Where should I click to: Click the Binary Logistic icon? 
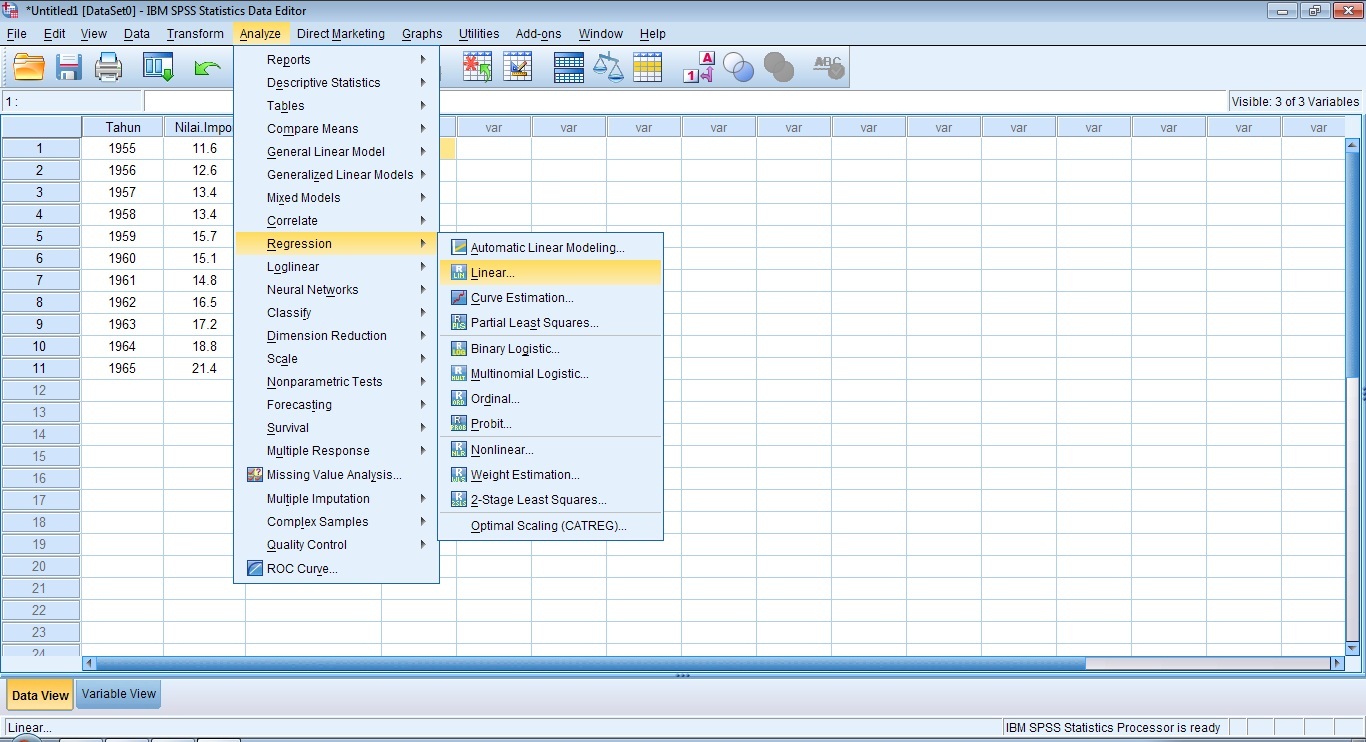tap(459, 348)
